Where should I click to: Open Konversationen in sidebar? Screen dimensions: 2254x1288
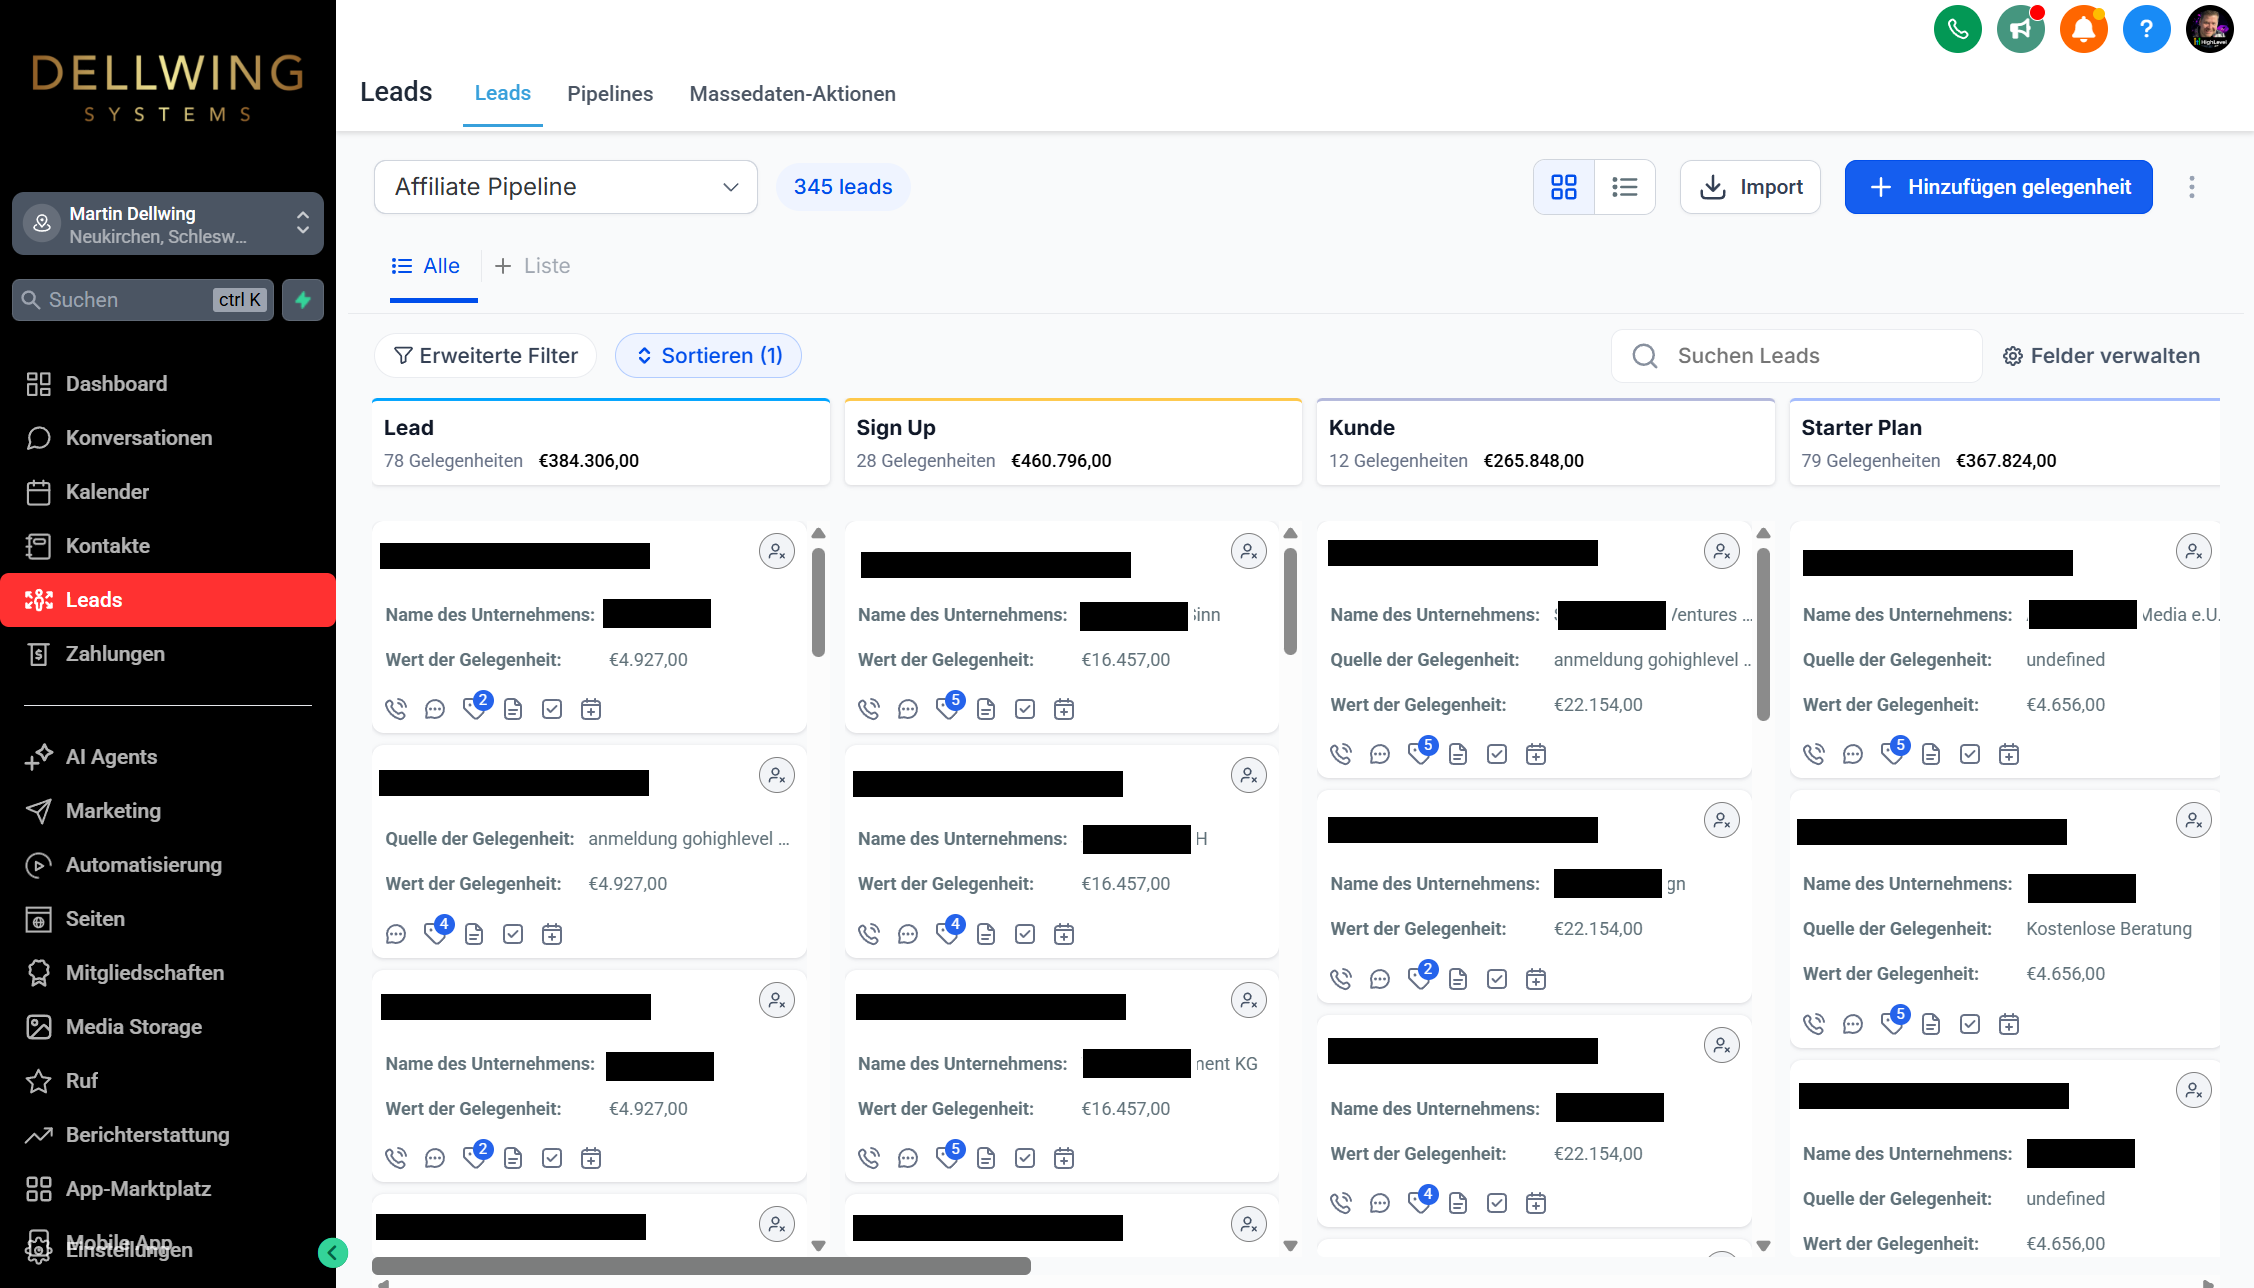(168, 438)
